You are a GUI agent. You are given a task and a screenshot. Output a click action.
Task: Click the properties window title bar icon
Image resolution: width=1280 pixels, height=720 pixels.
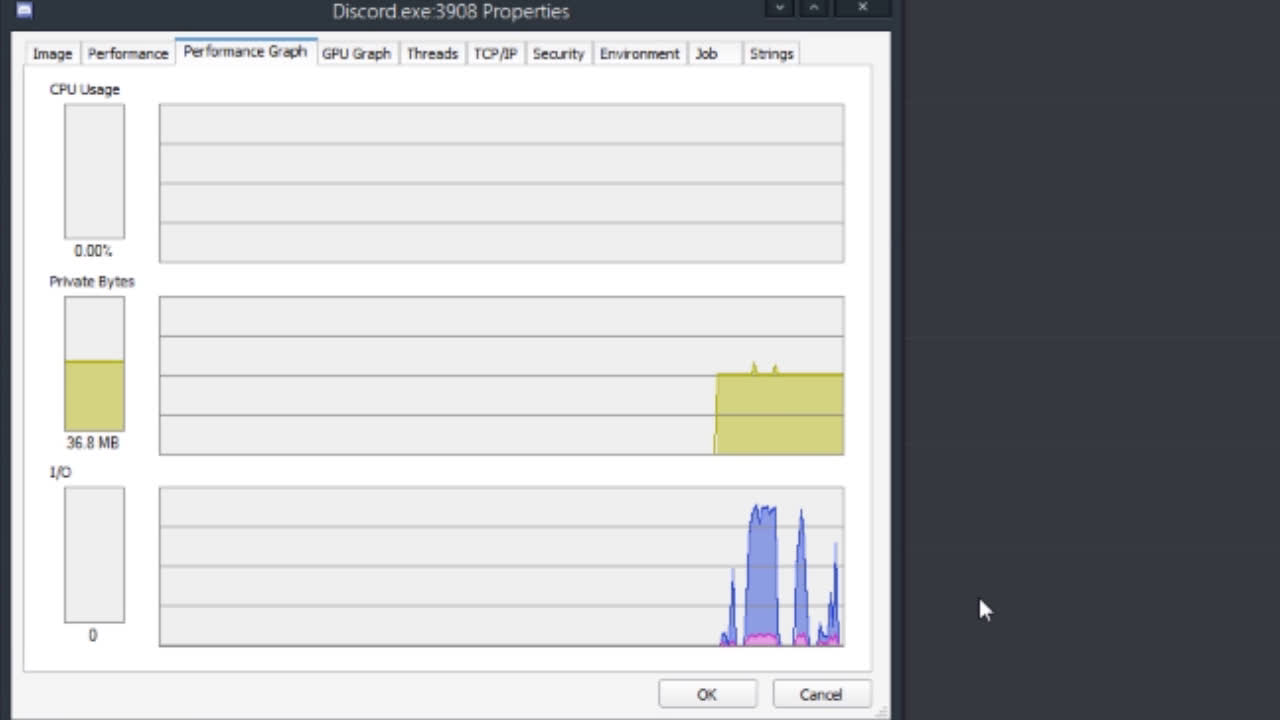click(x=24, y=11)
